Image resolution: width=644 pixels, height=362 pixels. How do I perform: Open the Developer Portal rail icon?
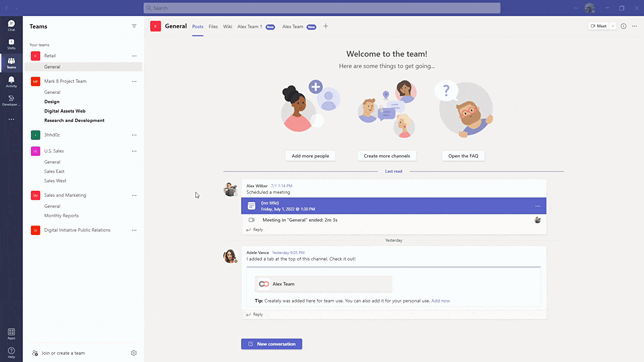[x=11, y=100]
